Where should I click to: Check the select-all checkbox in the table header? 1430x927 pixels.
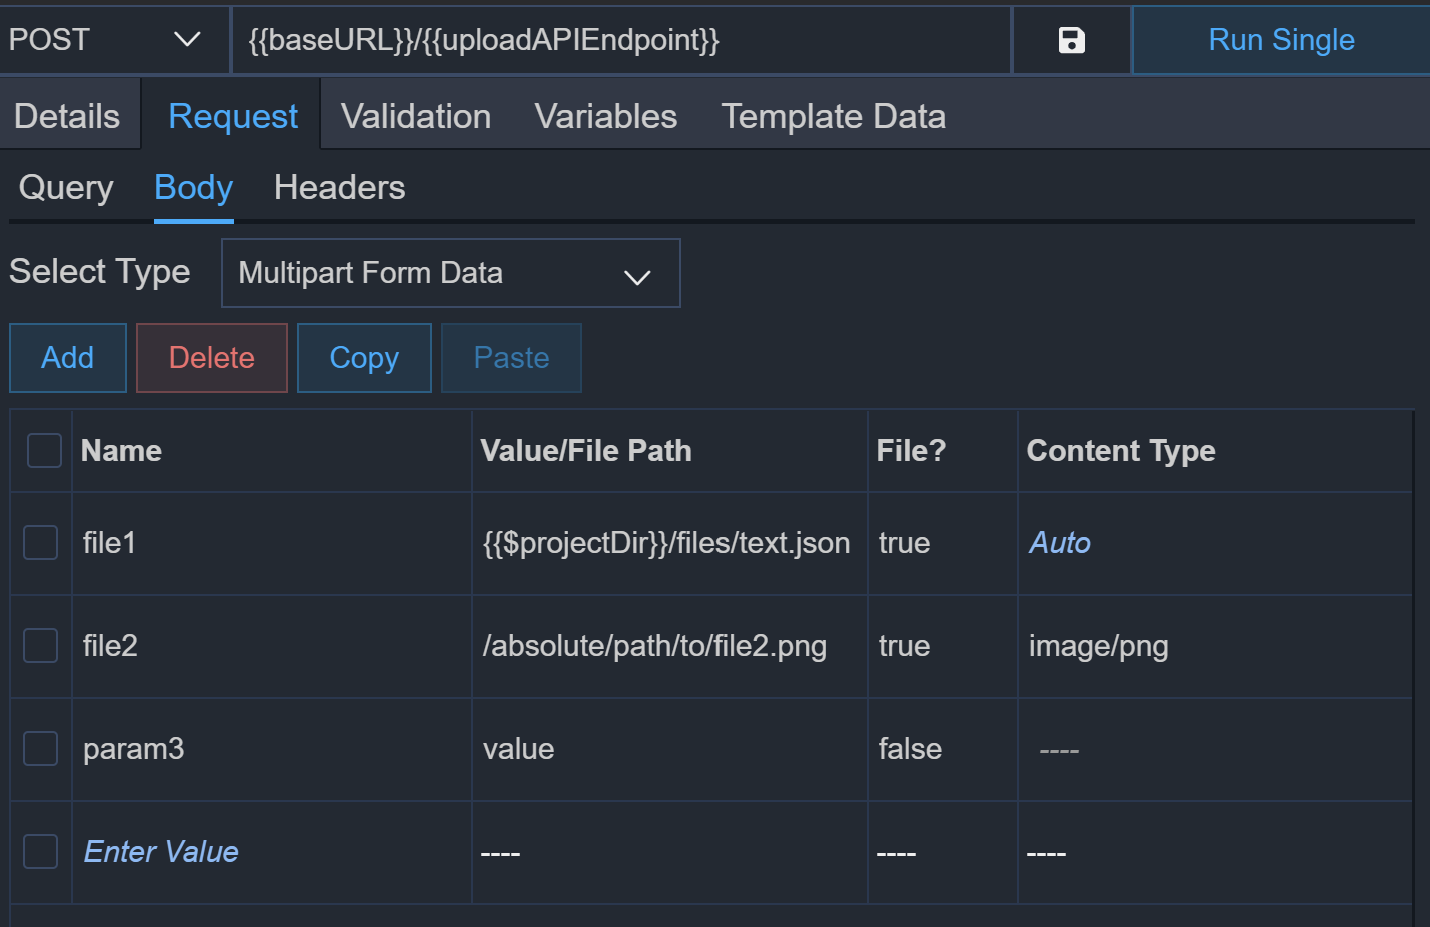pos(43,450)
